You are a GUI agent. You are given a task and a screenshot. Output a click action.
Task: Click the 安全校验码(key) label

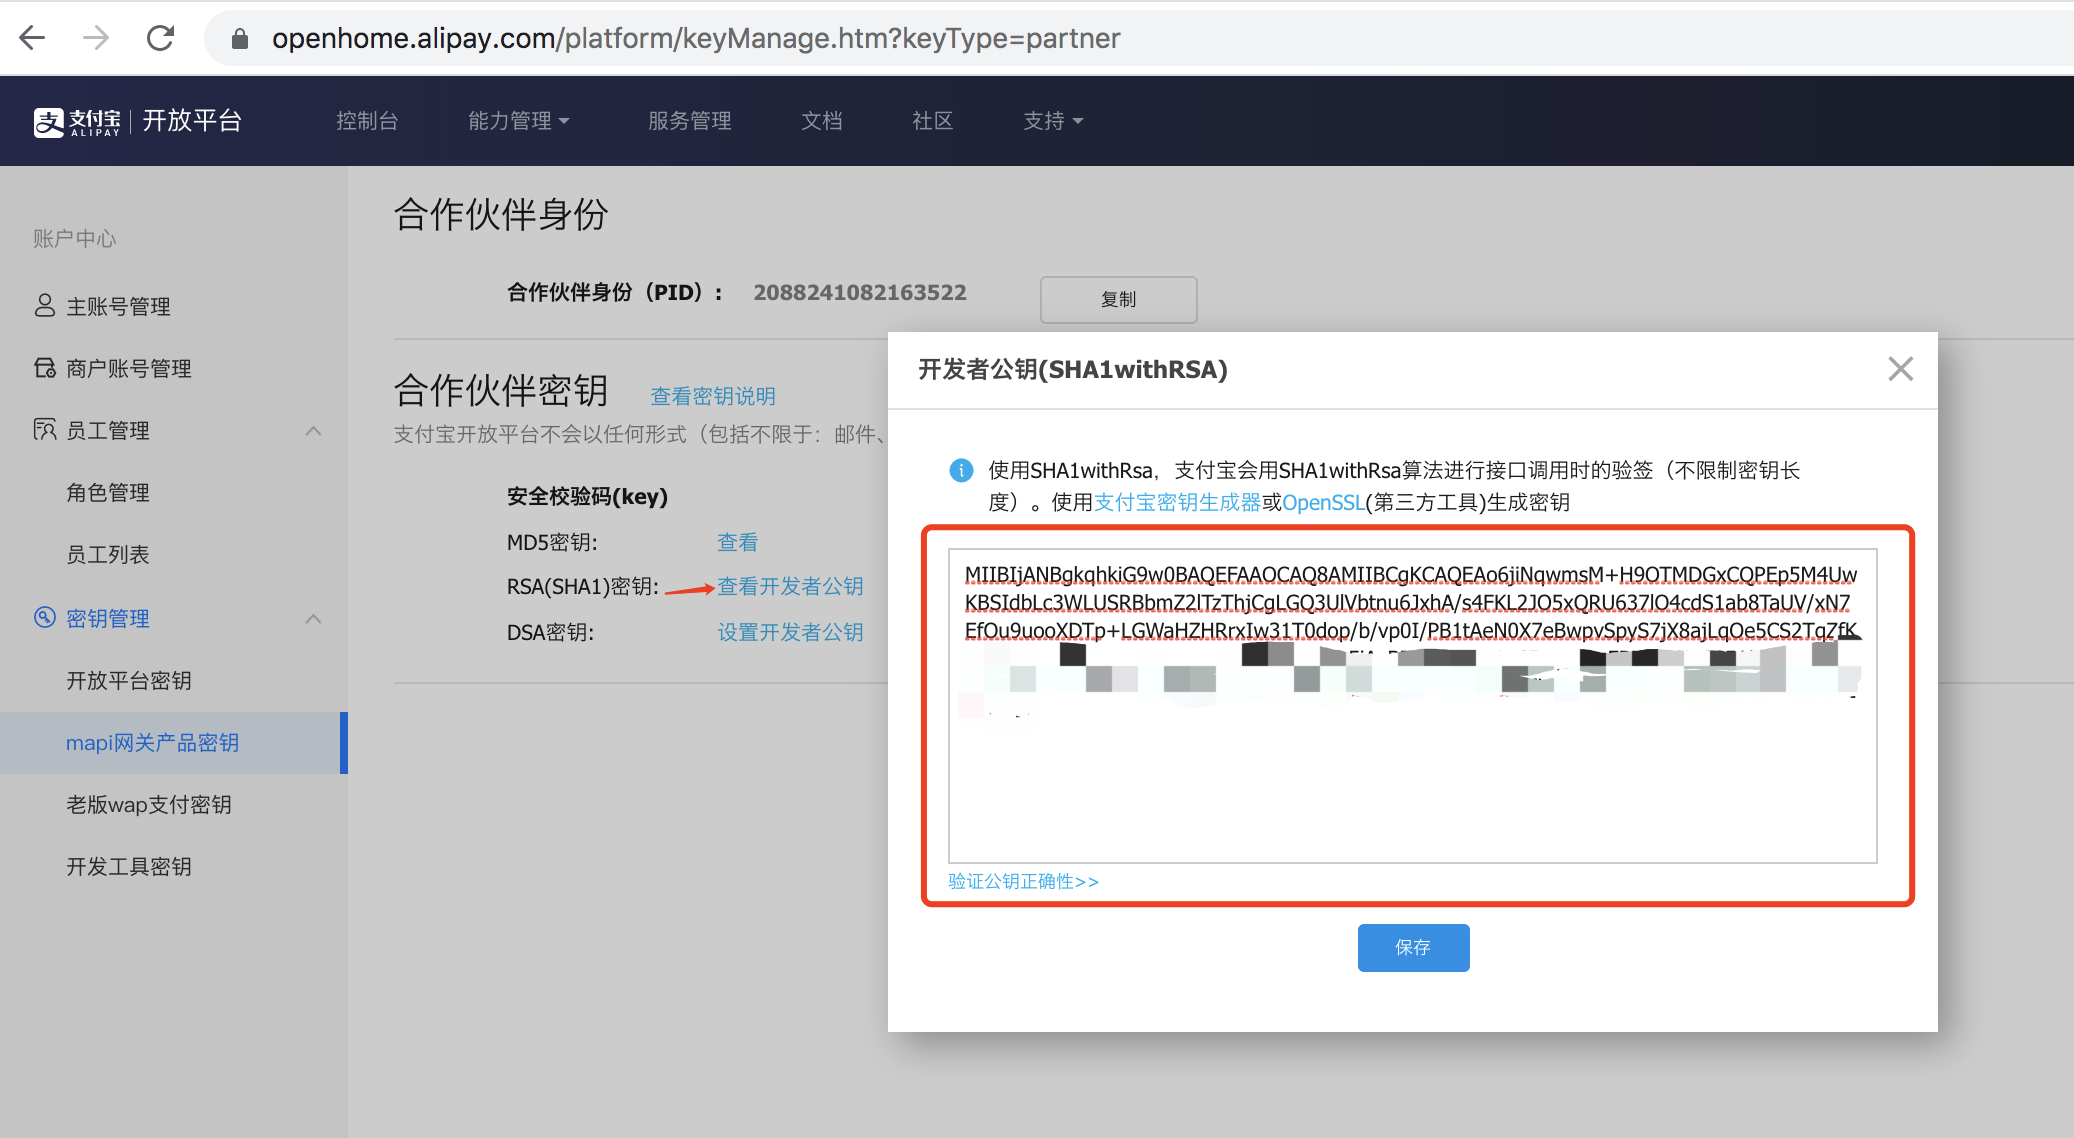[x=587, y=496]
